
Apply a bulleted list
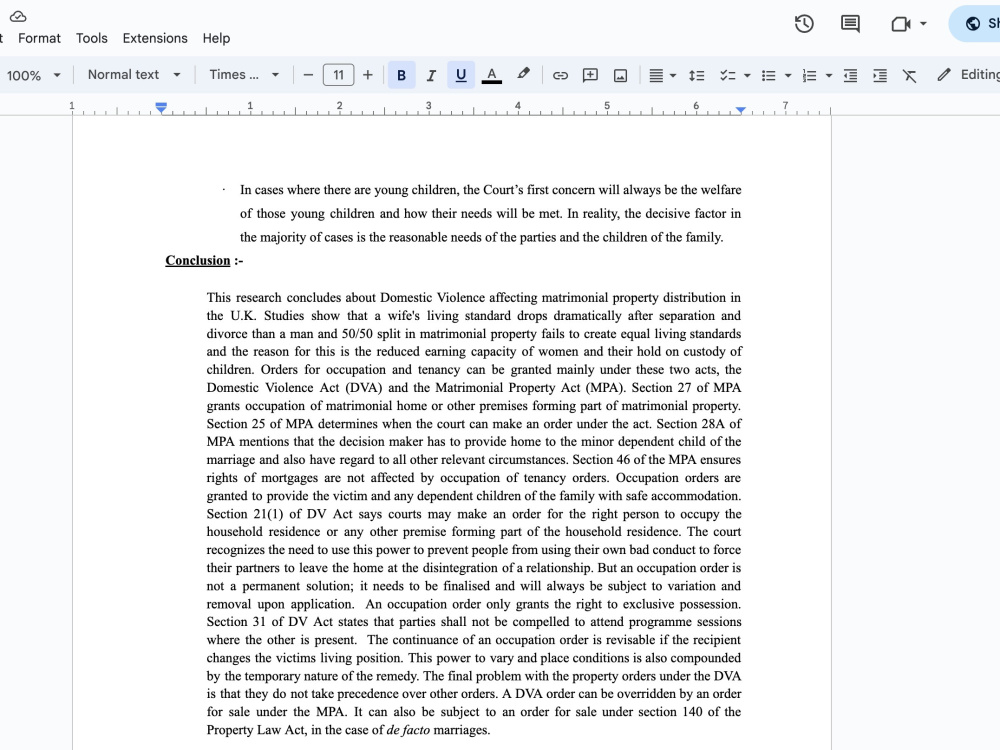click(768, 75)
